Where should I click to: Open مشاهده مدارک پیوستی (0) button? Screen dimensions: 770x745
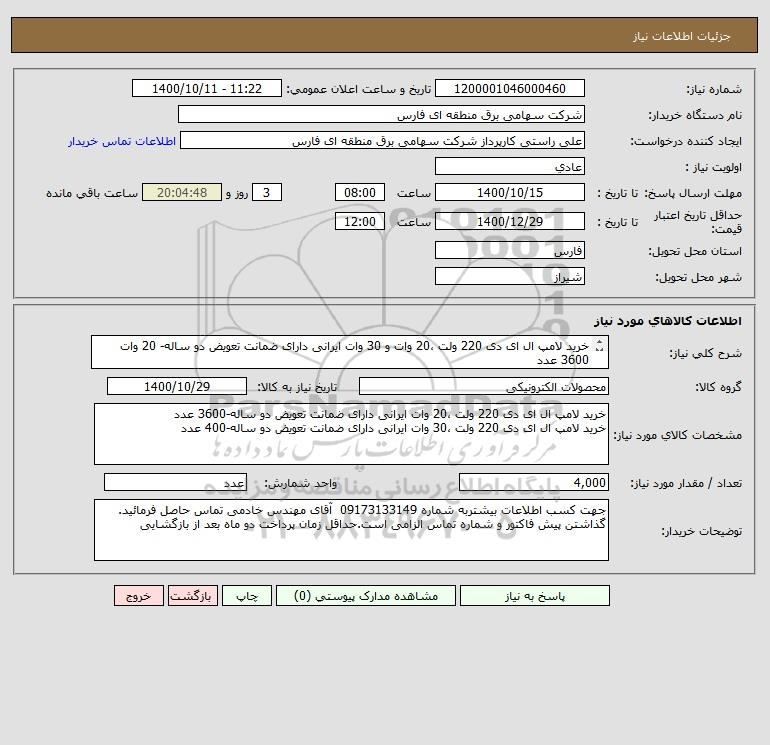click(x=366, y=596)
